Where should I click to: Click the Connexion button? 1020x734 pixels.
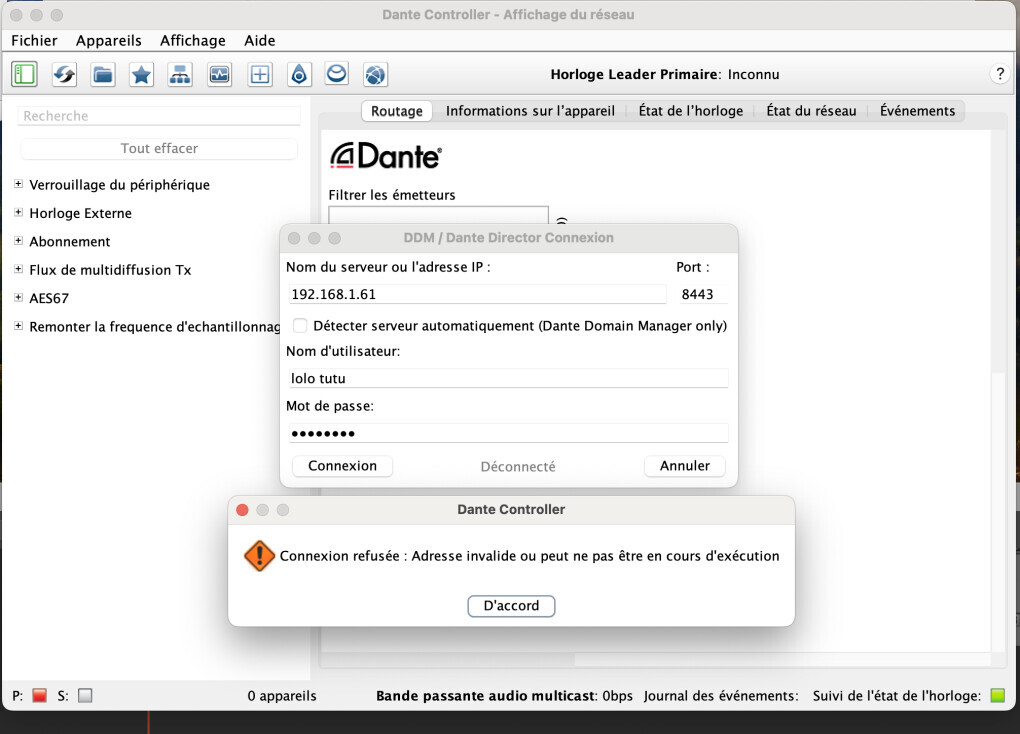click(342, 466)
